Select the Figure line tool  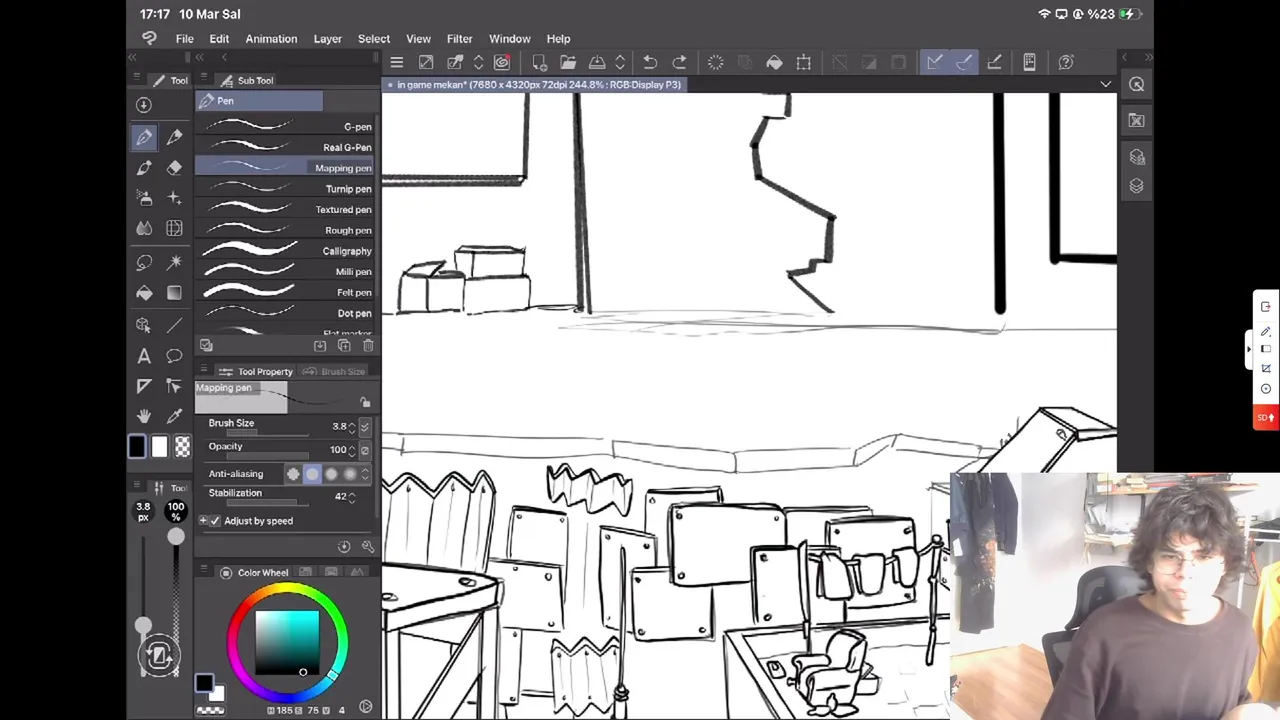click(x=175, y=325)
